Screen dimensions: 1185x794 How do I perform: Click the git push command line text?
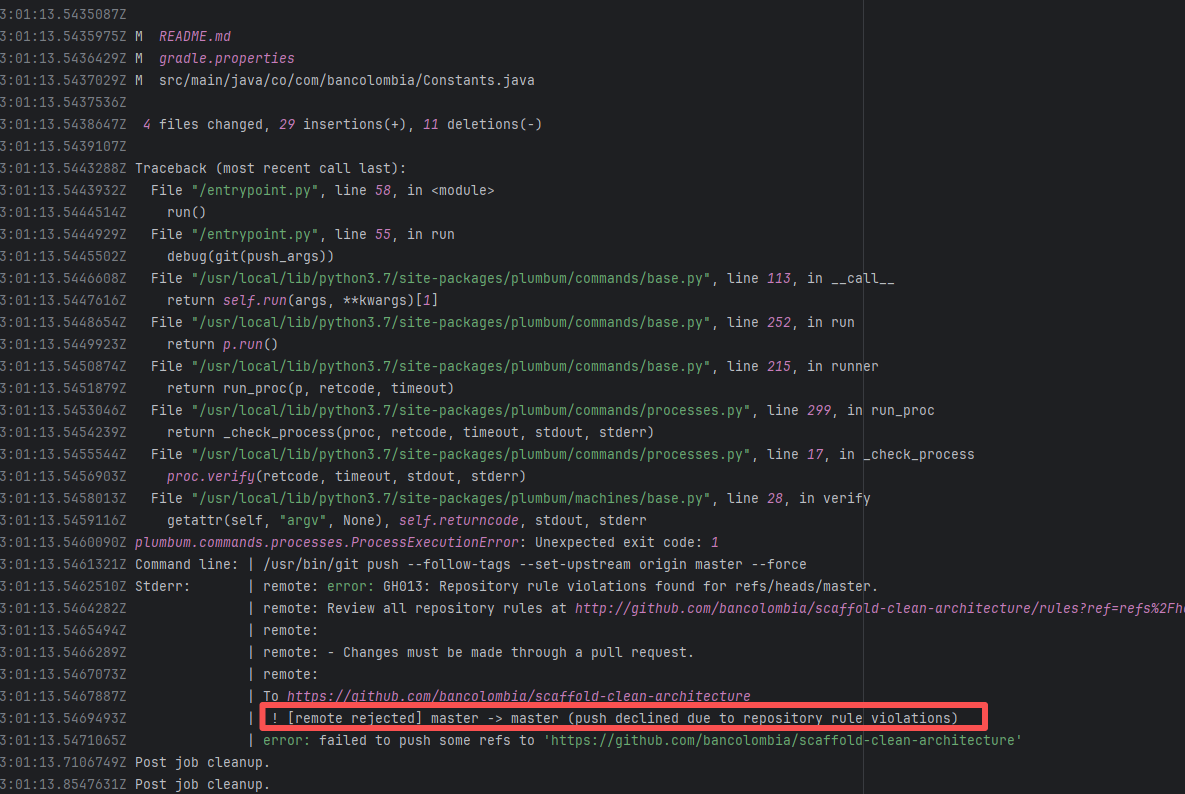[x=534, y=564]
